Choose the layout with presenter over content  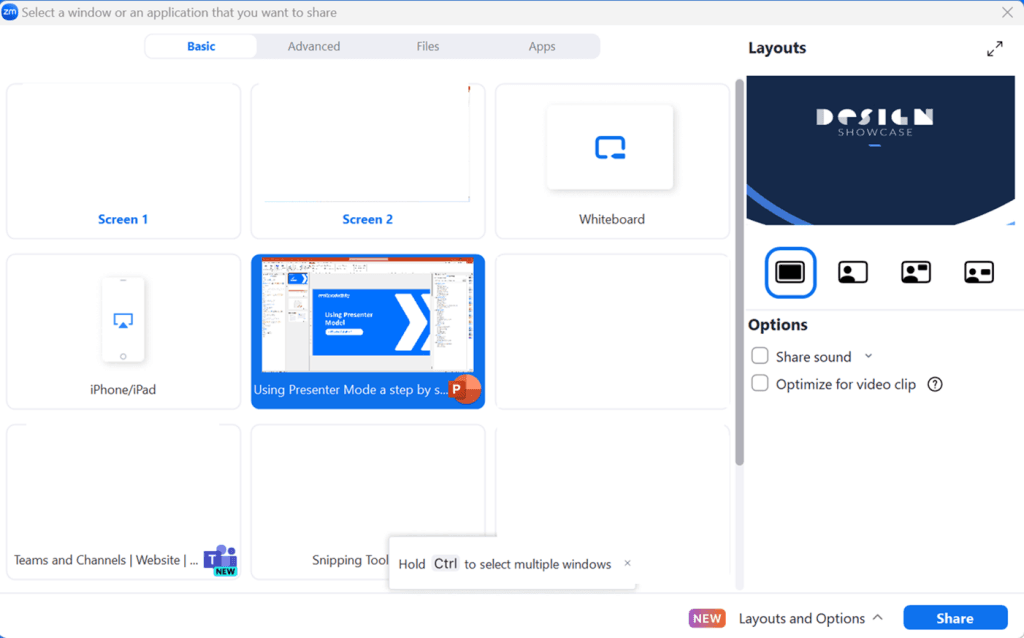point(852,272)
